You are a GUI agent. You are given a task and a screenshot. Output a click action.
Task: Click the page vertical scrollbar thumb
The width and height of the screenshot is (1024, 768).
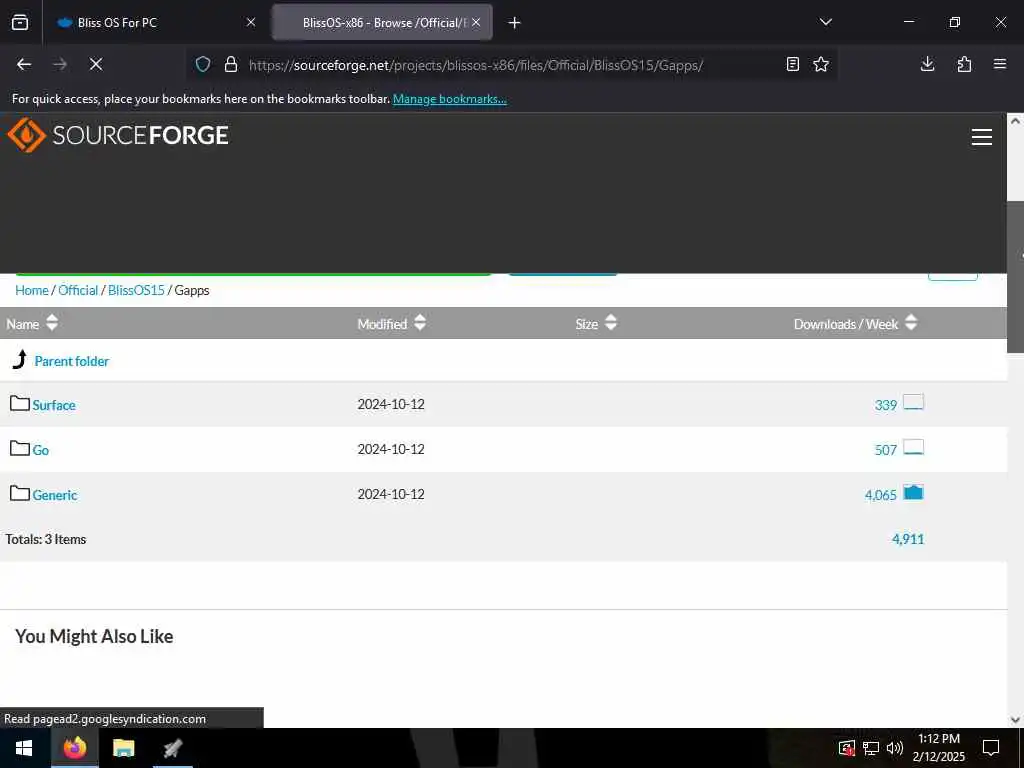tap(1016, 277)
